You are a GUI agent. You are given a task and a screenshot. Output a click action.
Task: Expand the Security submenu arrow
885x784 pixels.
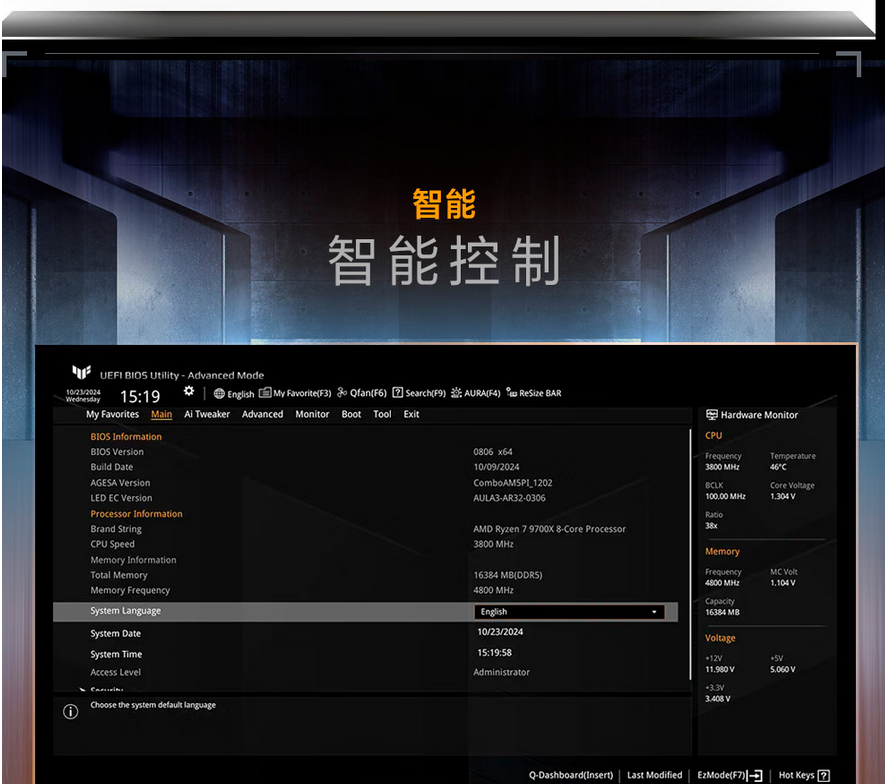point(82,690)
